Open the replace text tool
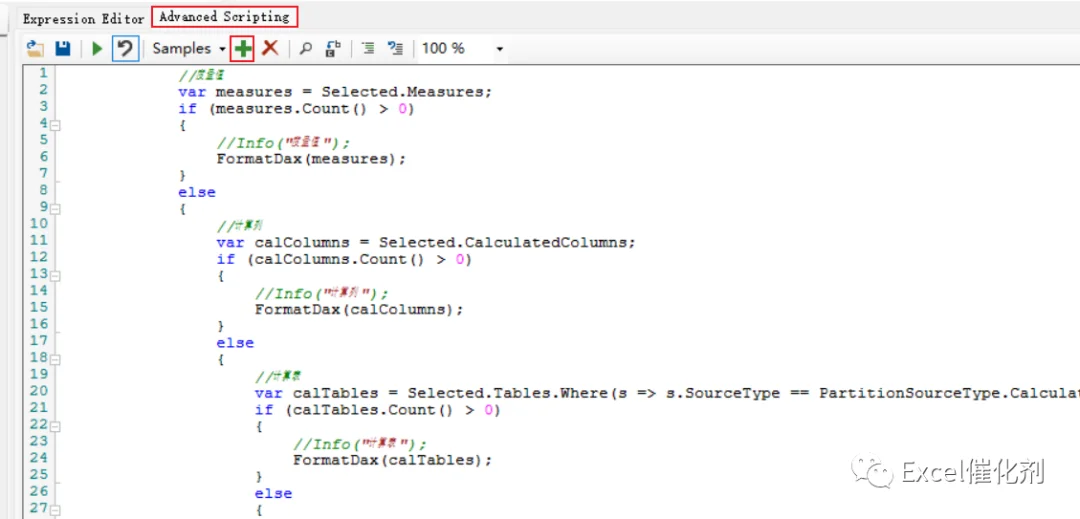Screen dimensions: 1080x519 (x=333, y=49)
